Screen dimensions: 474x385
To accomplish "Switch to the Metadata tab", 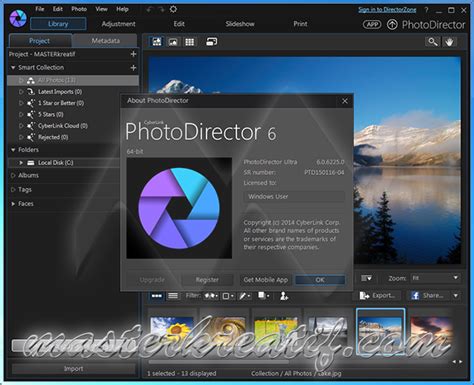I will pyautogui.click(x=105, y=41).
